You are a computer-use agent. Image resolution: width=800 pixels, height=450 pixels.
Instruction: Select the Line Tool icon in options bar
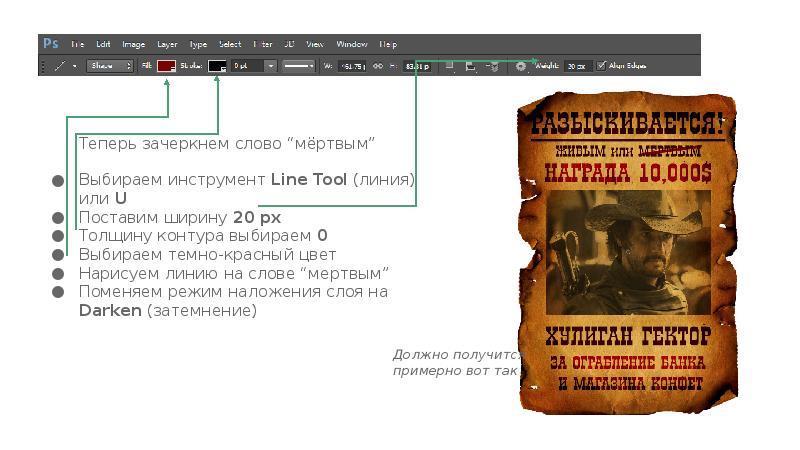point(60,66)
